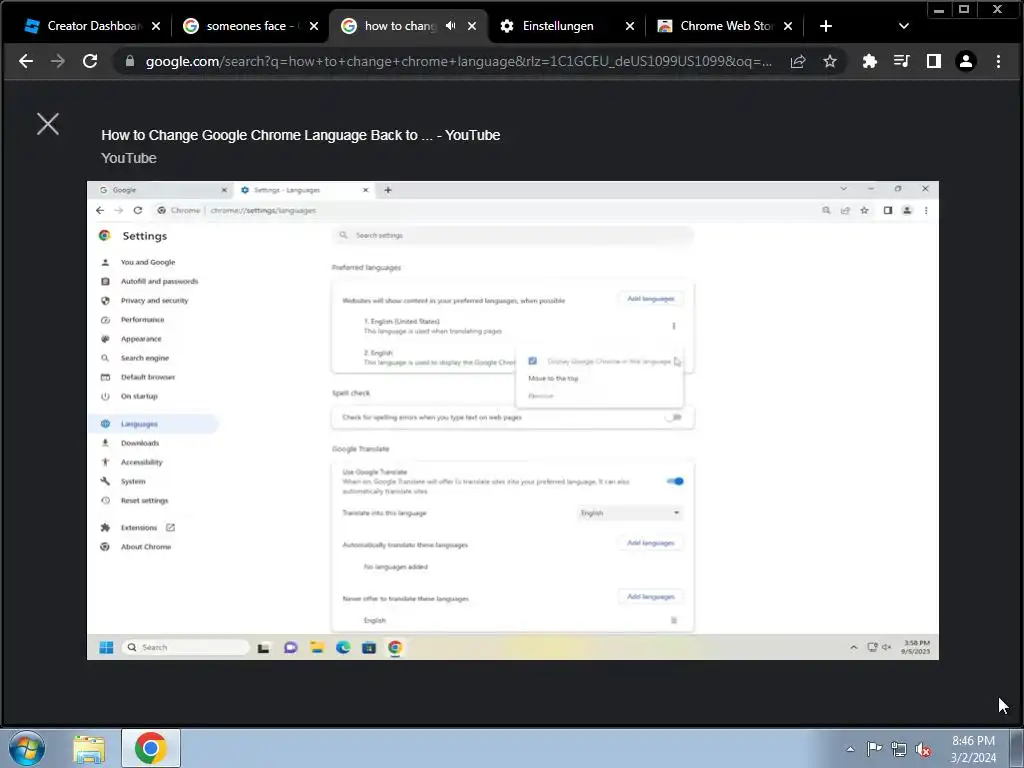Go forward with the forward arrow
Screen dimensions: 1024x768
pos(58,61)
